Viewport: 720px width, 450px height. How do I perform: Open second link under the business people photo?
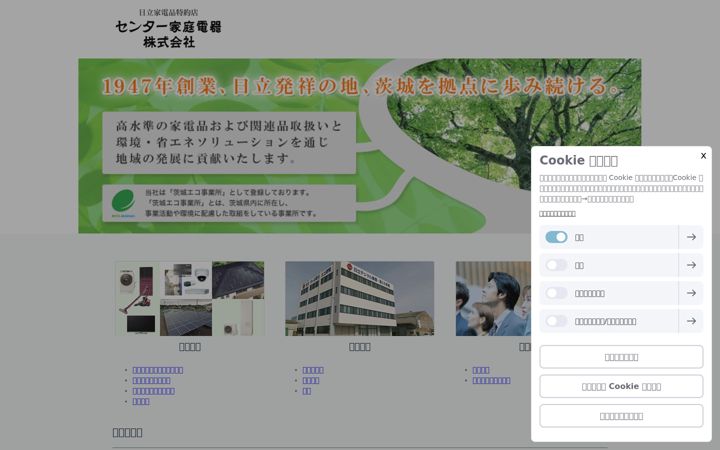[x=491, y=381]
